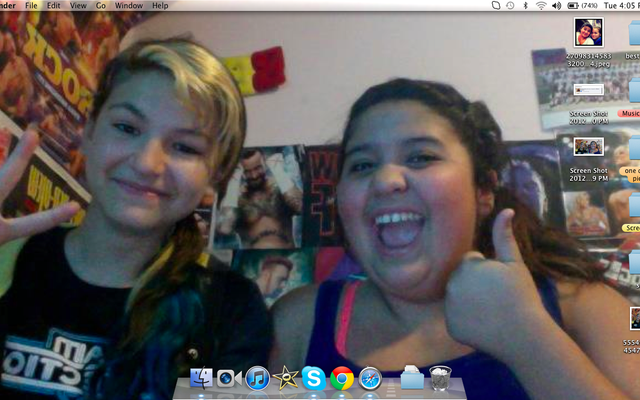Open the folder stack in the dock
The image size is (640, 400).
click(411, 379)
